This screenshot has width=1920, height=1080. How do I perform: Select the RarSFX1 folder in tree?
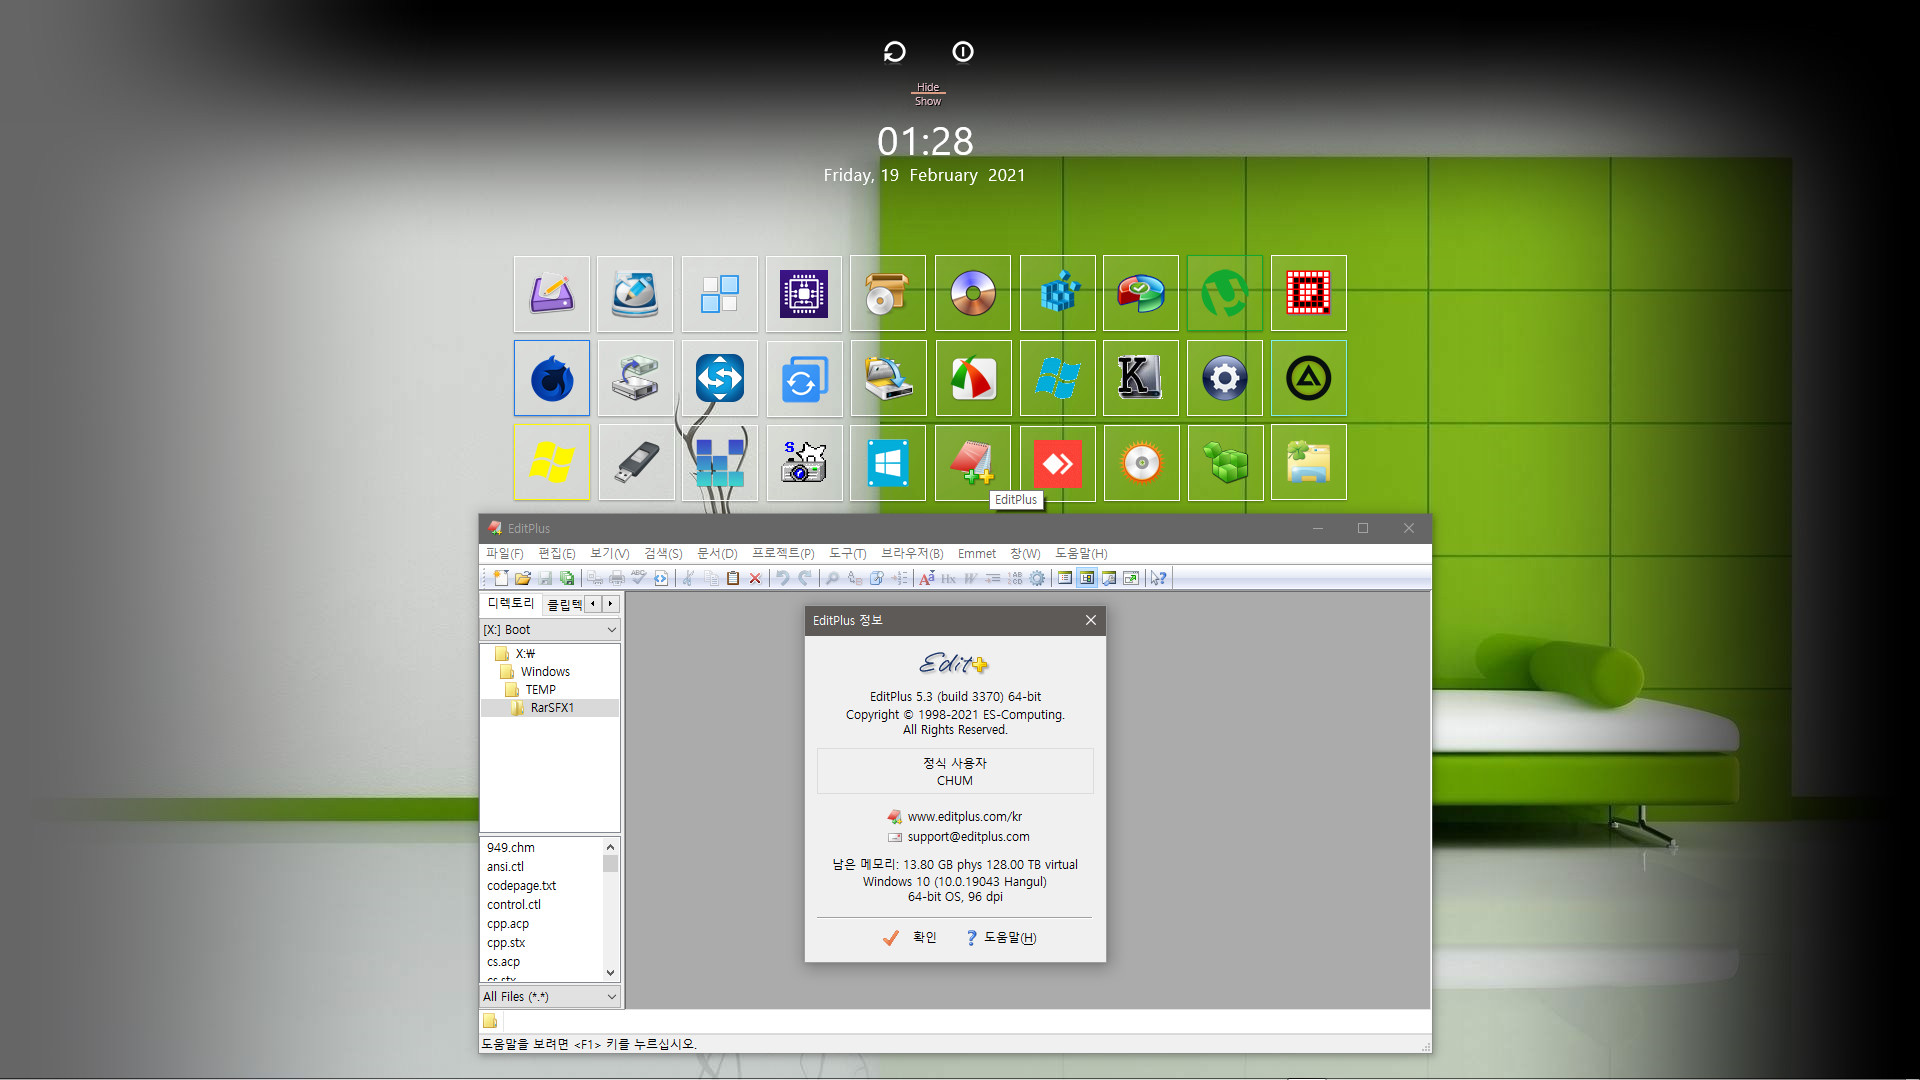point(552,708)
